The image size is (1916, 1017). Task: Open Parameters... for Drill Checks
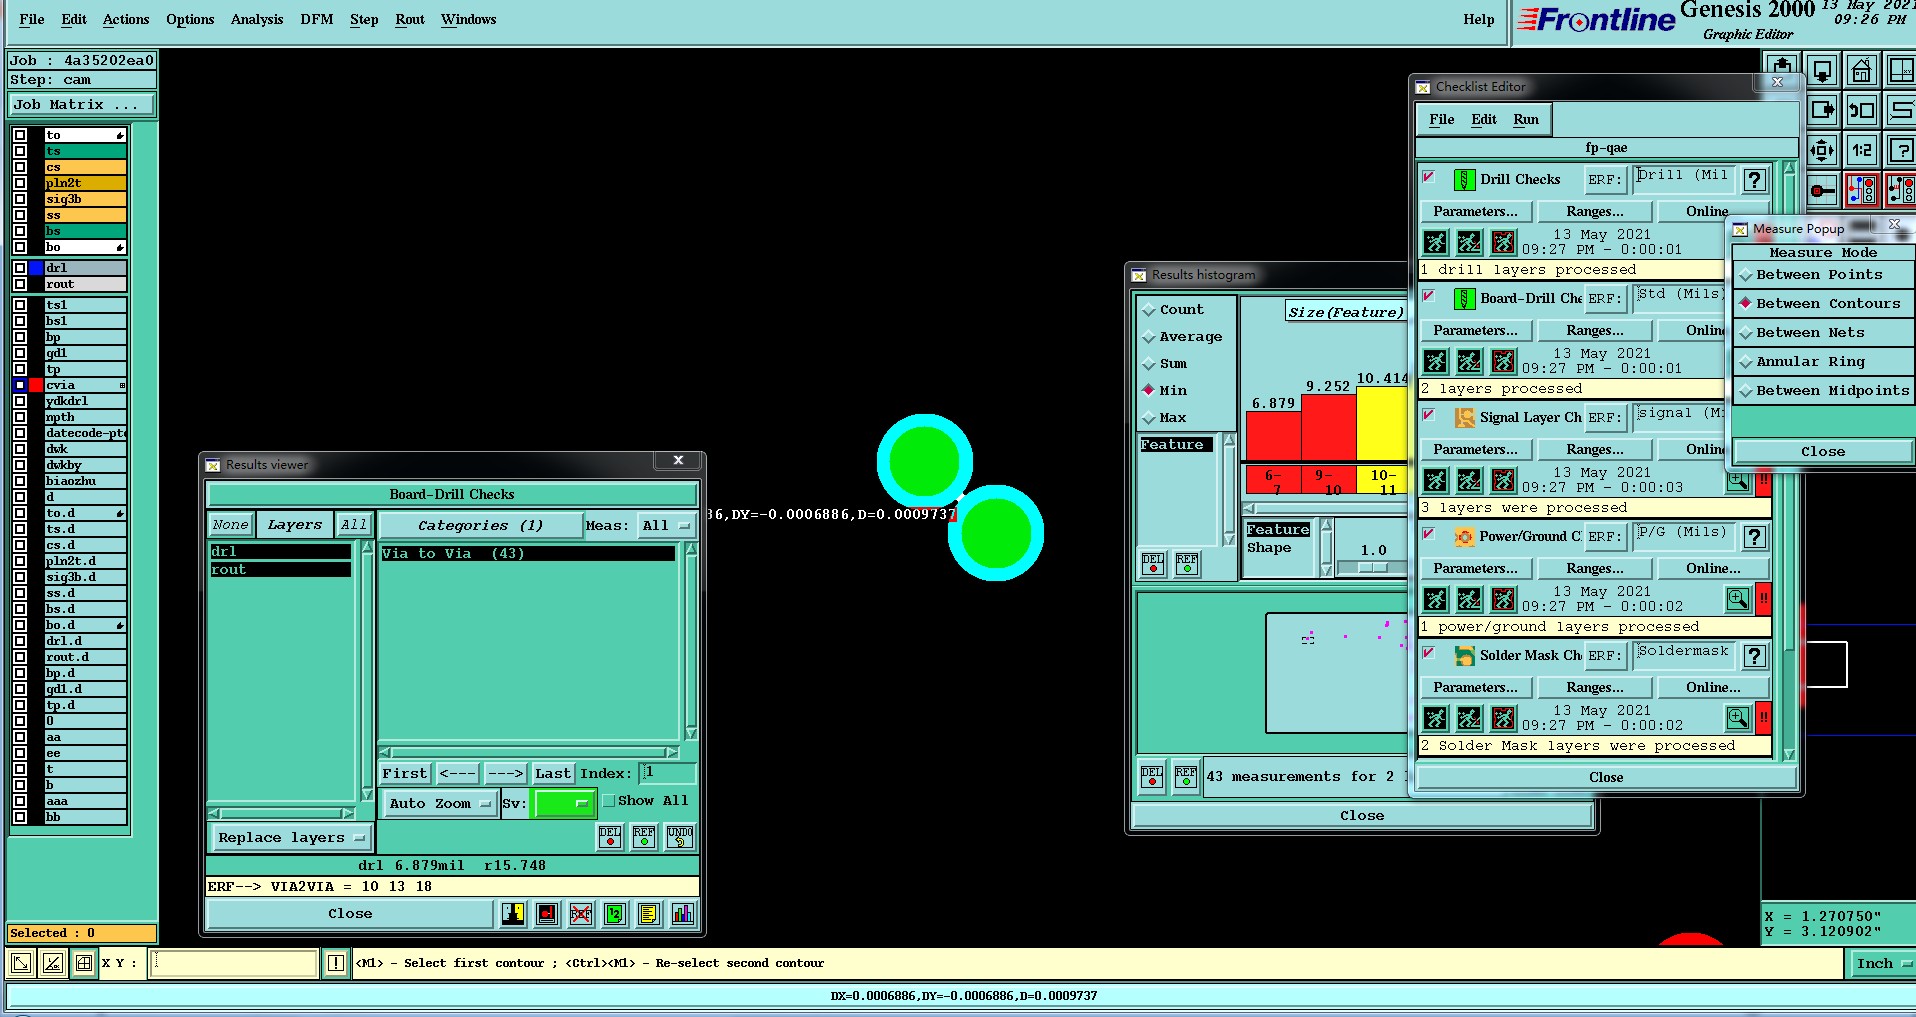click(1475, 211)
